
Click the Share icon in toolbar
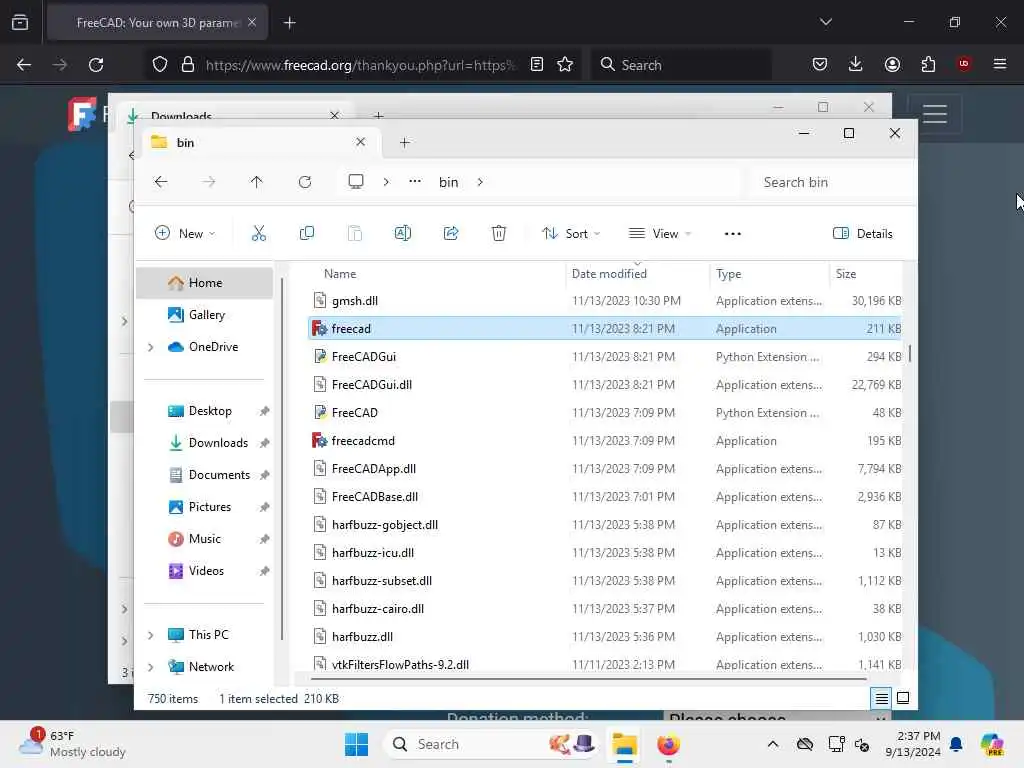(x=451, y=233)
